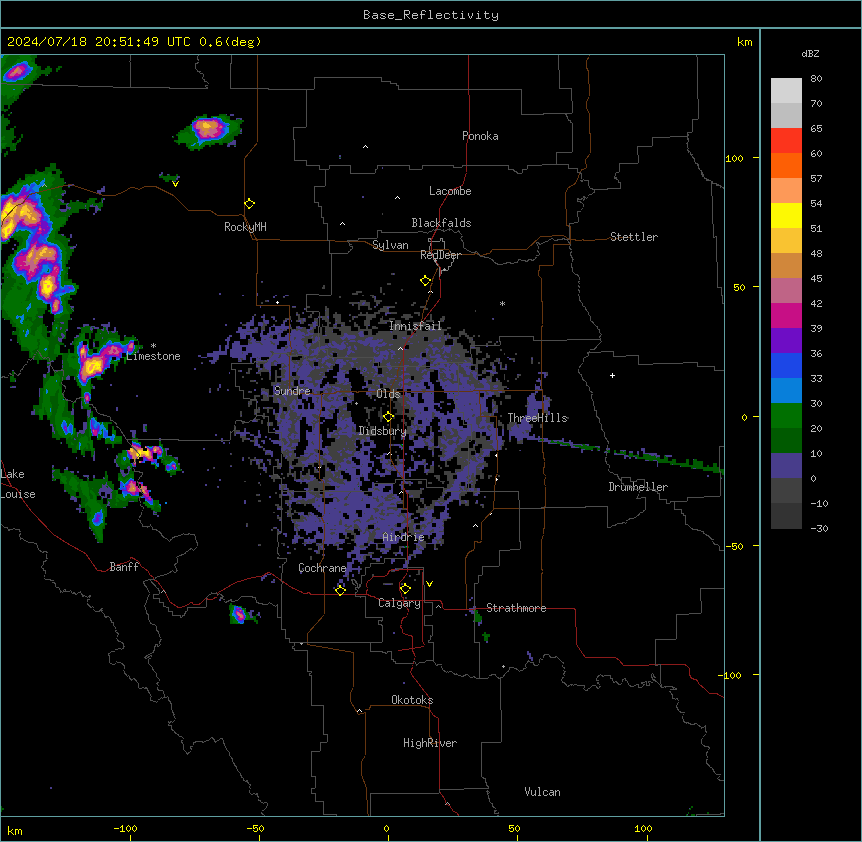The height and width of the screenshot is (842, 862).
Task: Click the magenta 42 dBZ color swatch
Action: click(x=786, y=315)
